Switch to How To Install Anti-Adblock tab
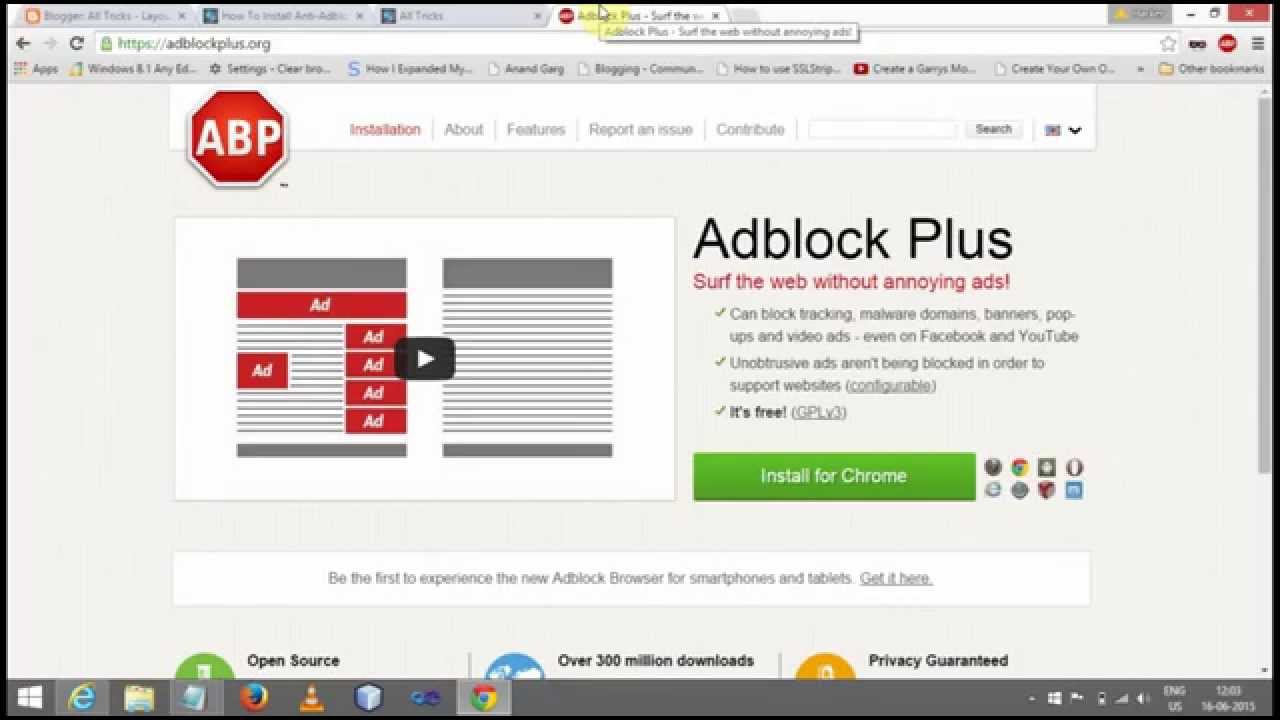This screenshot has width=1280, height=720. coord(283,16)
